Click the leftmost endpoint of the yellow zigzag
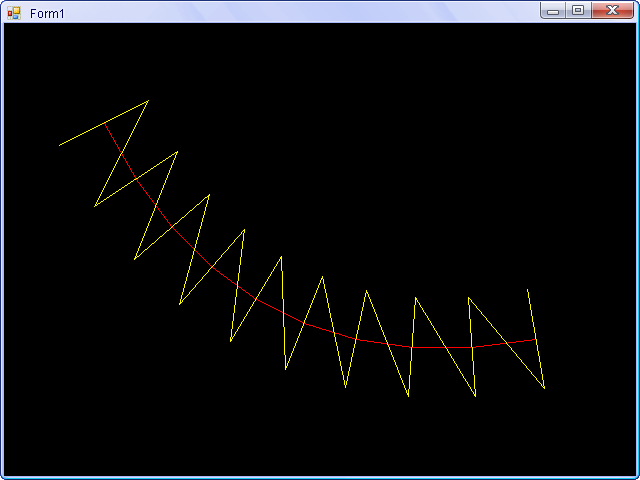The image size is (640, 480). pyautogui.click(x=60, y=145)
